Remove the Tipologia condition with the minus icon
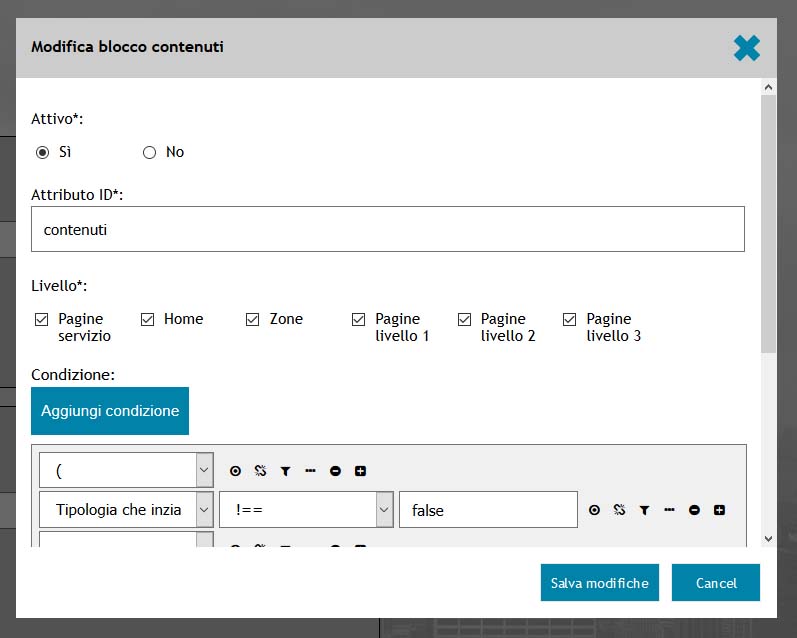The image size is (797, 638). [694, 510]
